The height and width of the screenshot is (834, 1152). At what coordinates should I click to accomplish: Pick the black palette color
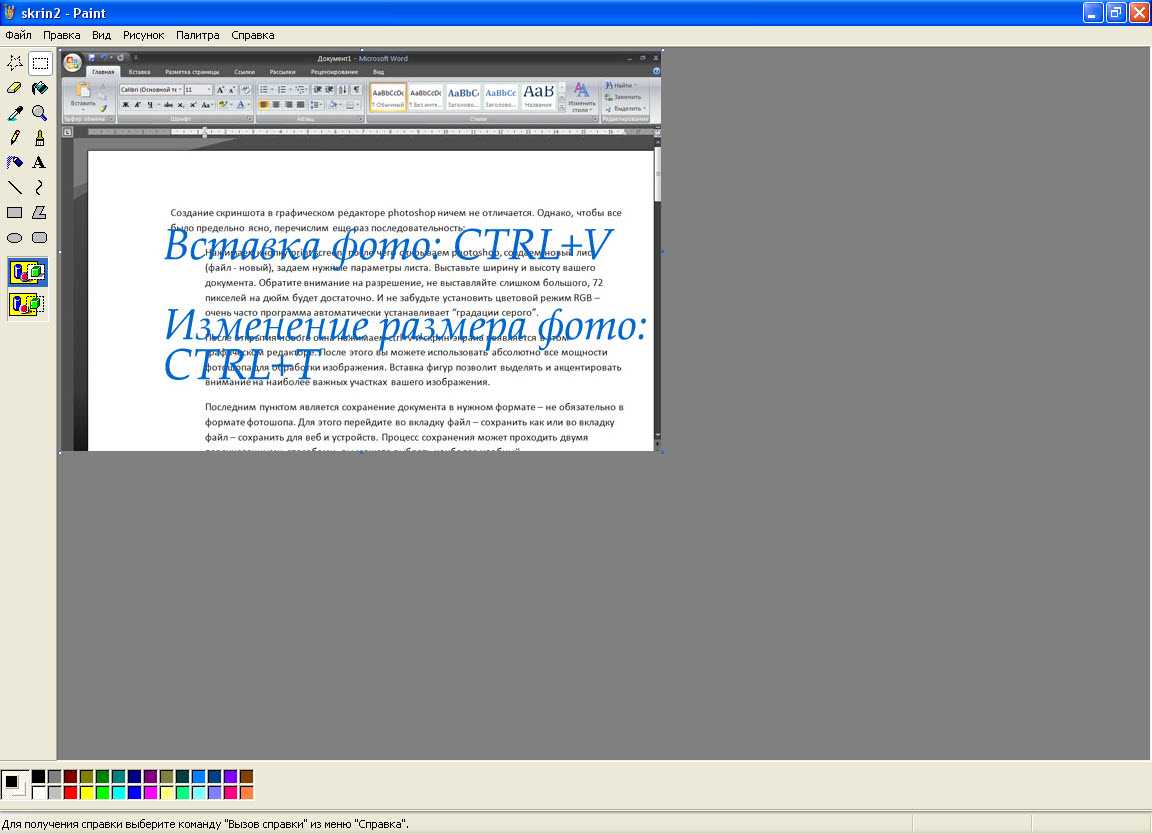click(x=38, y=777)
